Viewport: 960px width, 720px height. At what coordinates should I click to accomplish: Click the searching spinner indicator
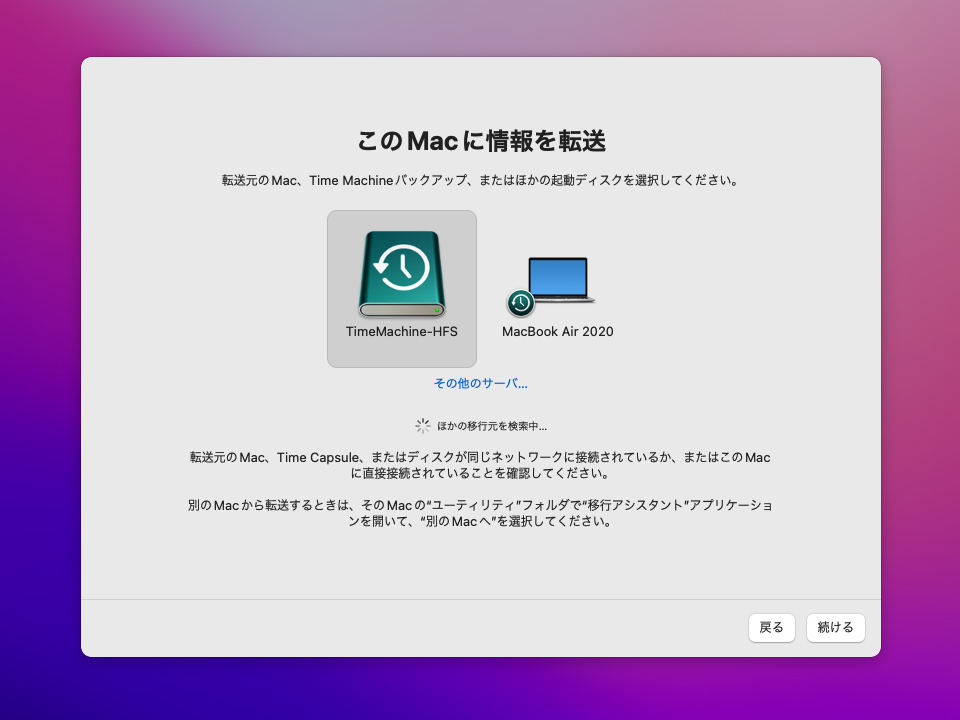422,426
